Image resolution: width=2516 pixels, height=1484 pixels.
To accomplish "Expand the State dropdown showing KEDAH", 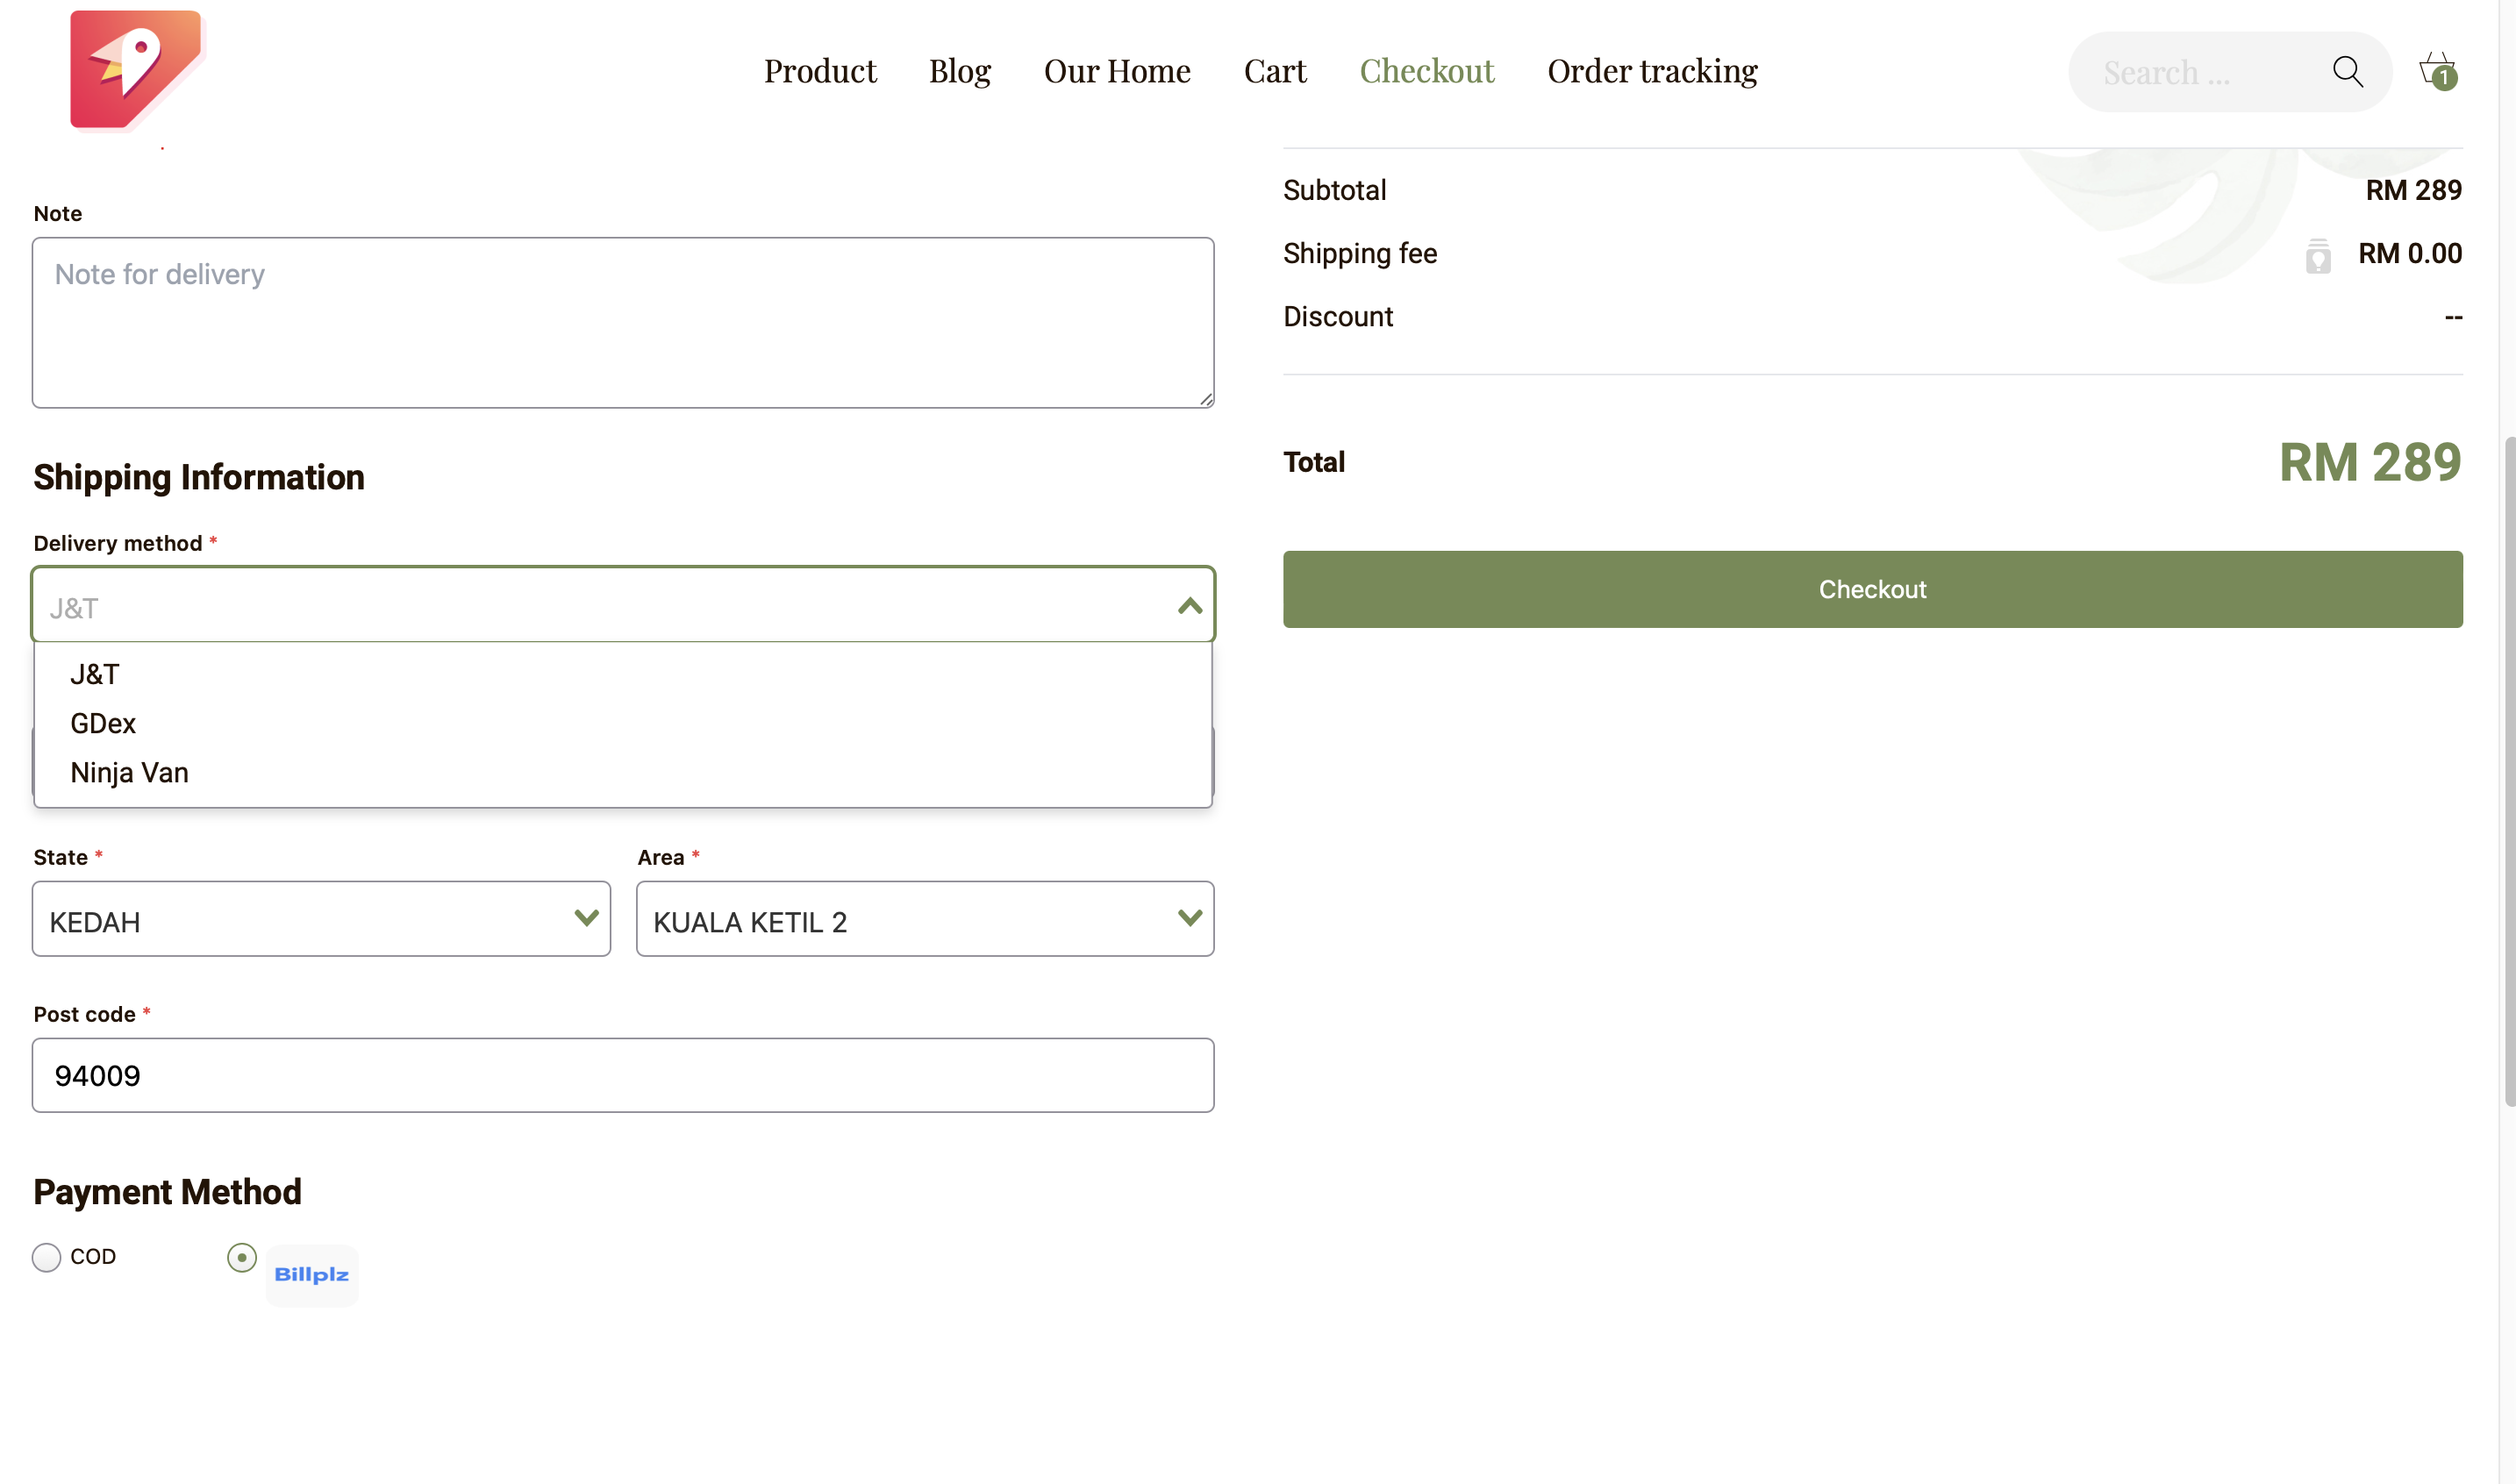I will click(x=321, y=919).
